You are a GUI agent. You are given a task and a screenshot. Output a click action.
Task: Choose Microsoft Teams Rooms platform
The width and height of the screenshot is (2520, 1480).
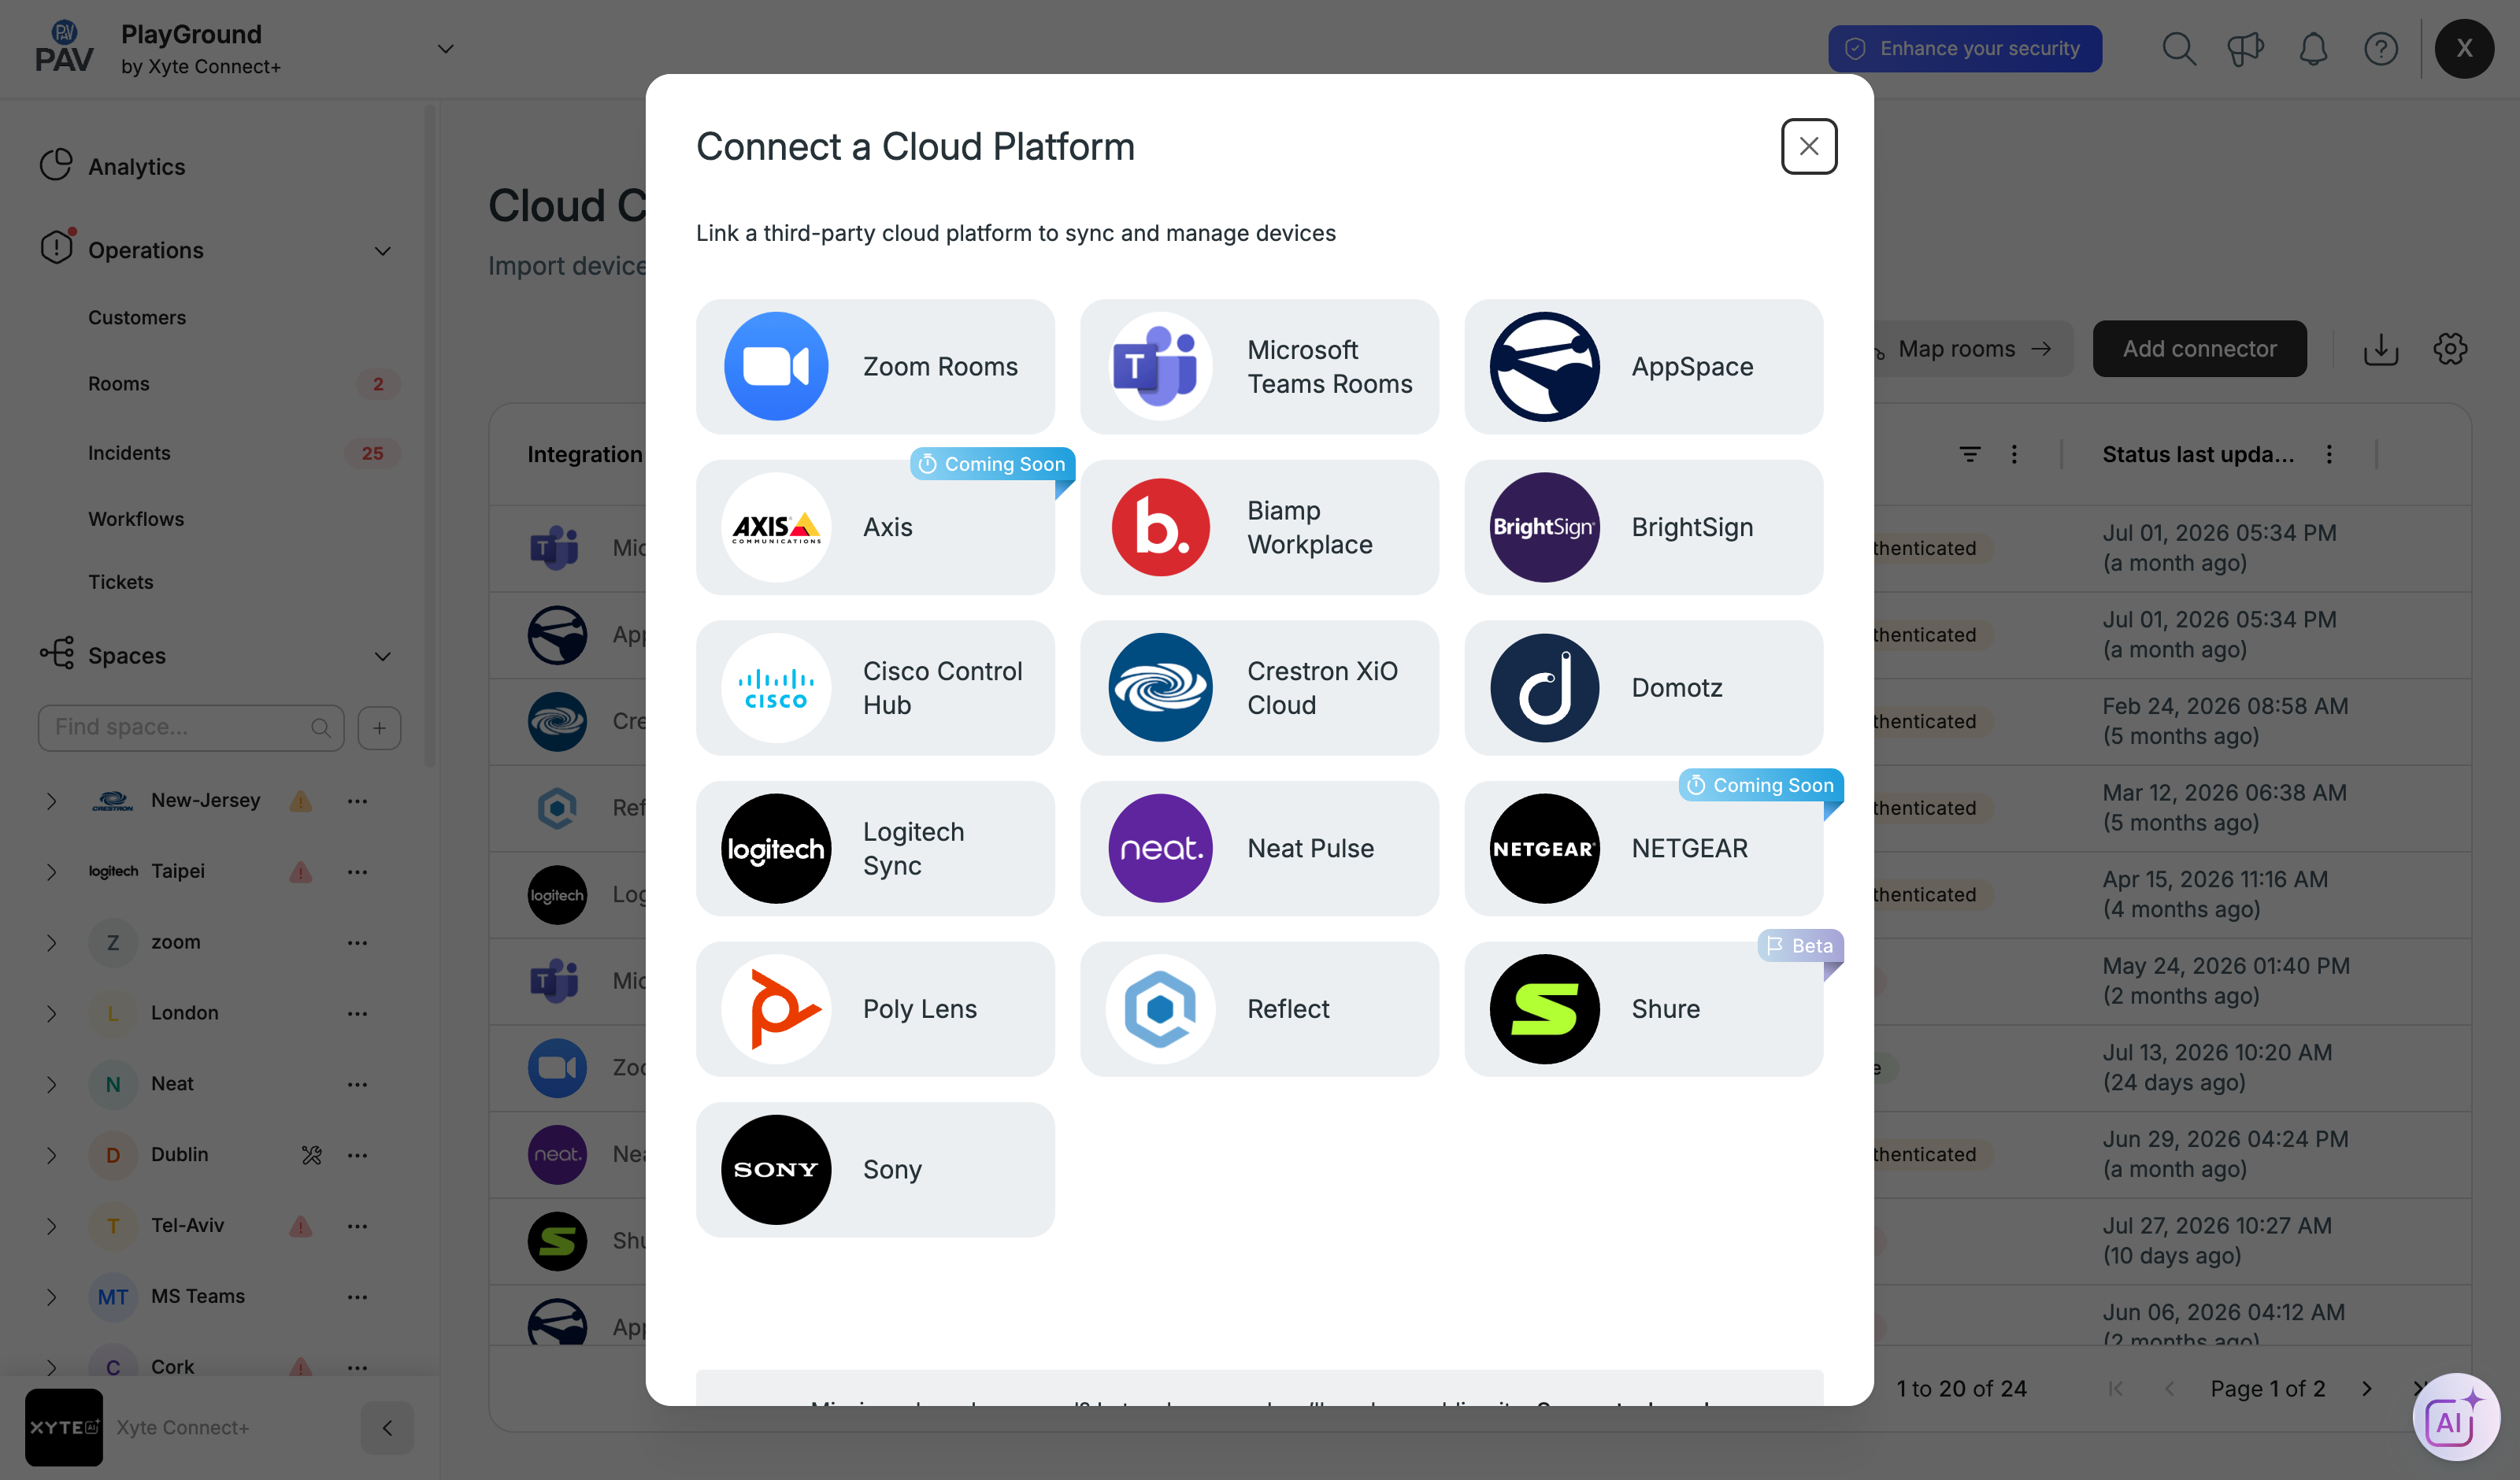tap(1259, 367)
